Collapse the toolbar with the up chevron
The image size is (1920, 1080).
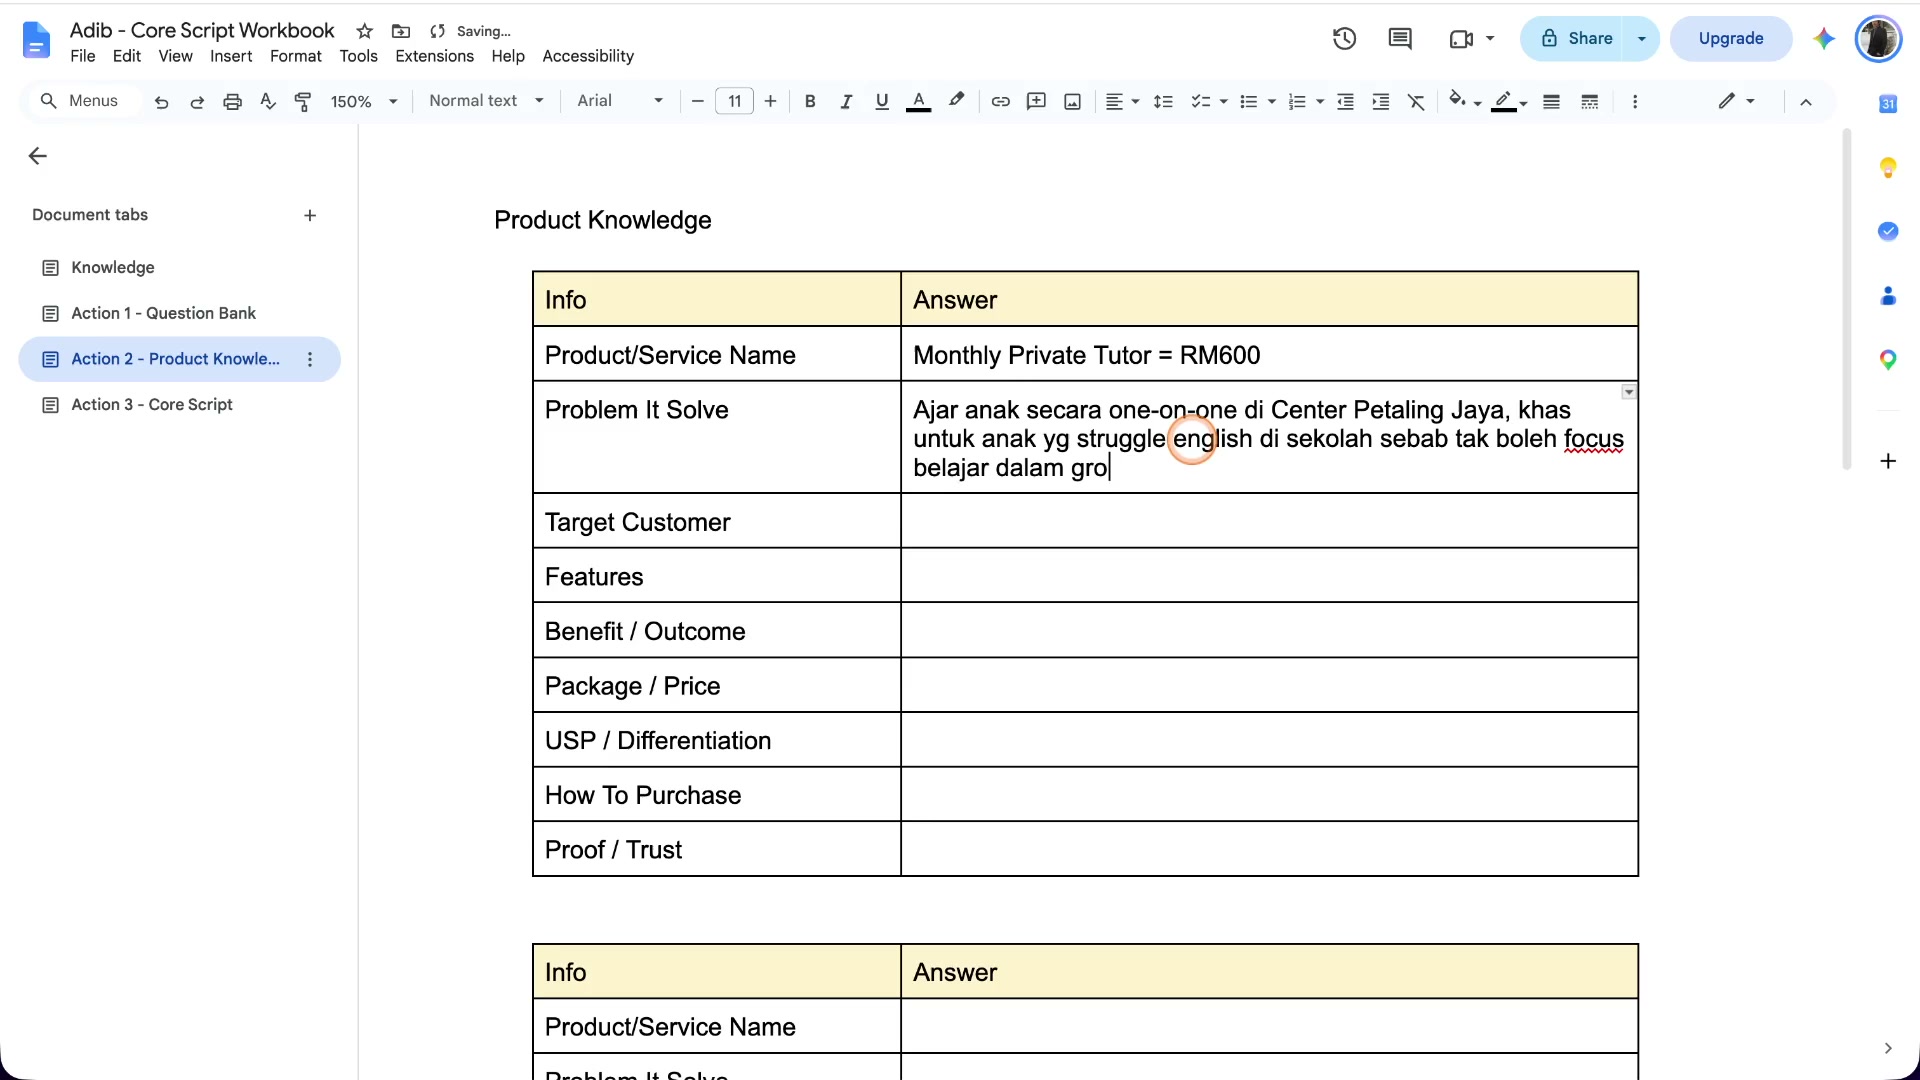pyautogui.click(x=1806, y=101)
